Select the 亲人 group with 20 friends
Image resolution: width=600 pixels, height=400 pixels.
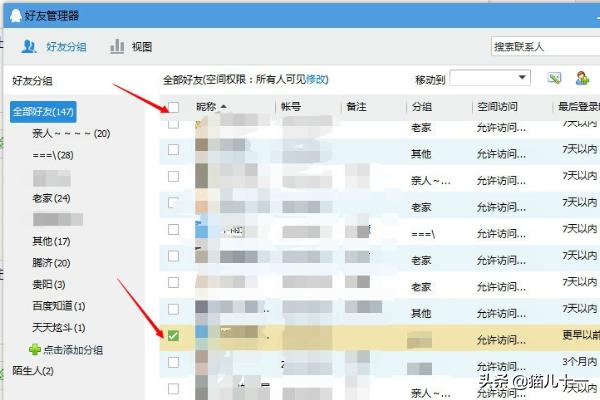click(70, 133)
